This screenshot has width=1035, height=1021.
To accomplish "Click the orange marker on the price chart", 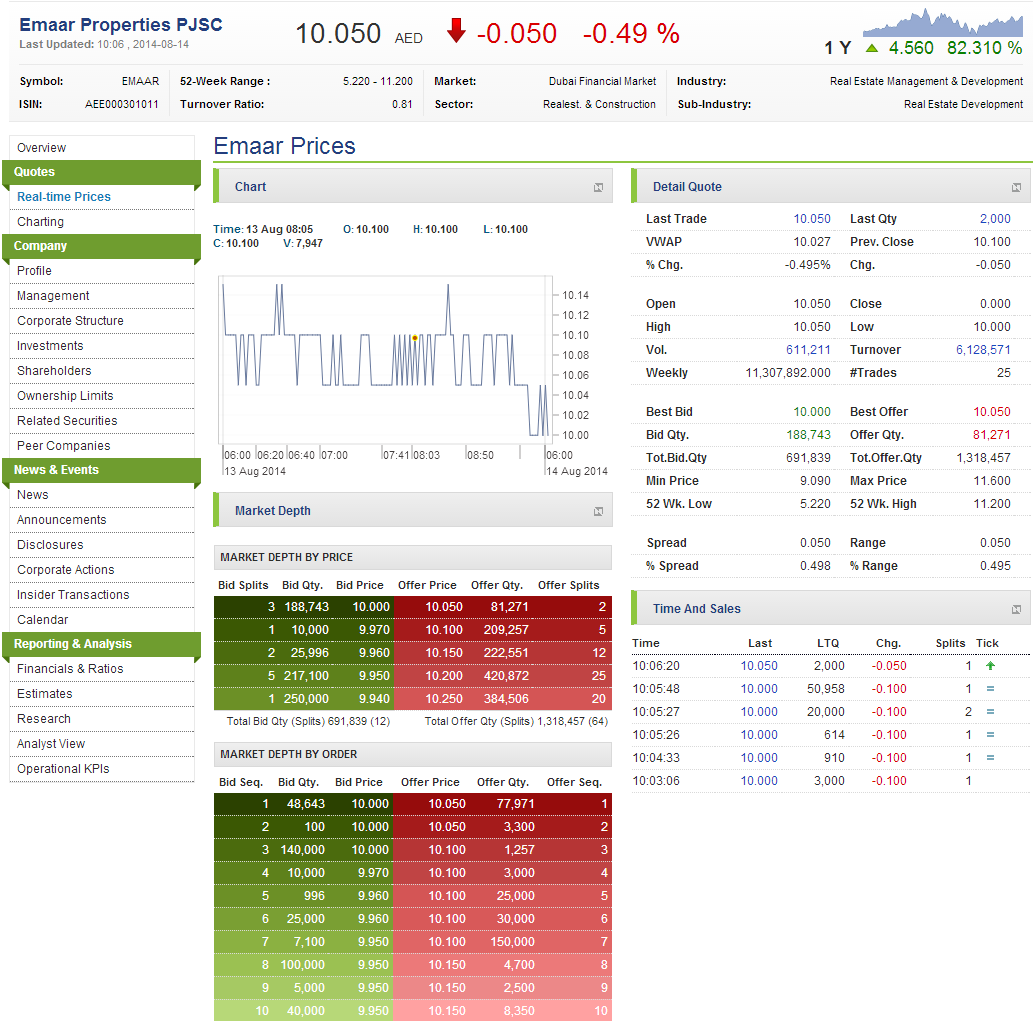I will pos(415,338).
